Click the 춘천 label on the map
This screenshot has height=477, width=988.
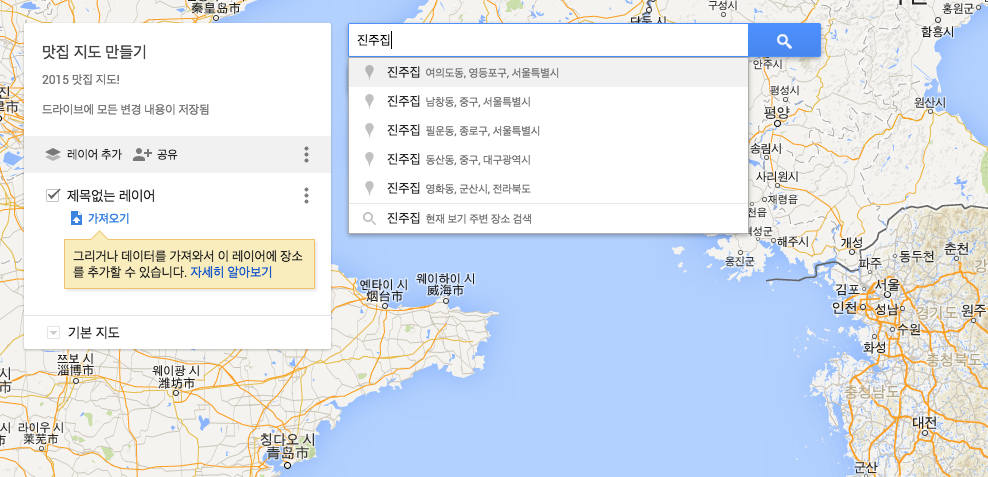(x=957, y=248)
